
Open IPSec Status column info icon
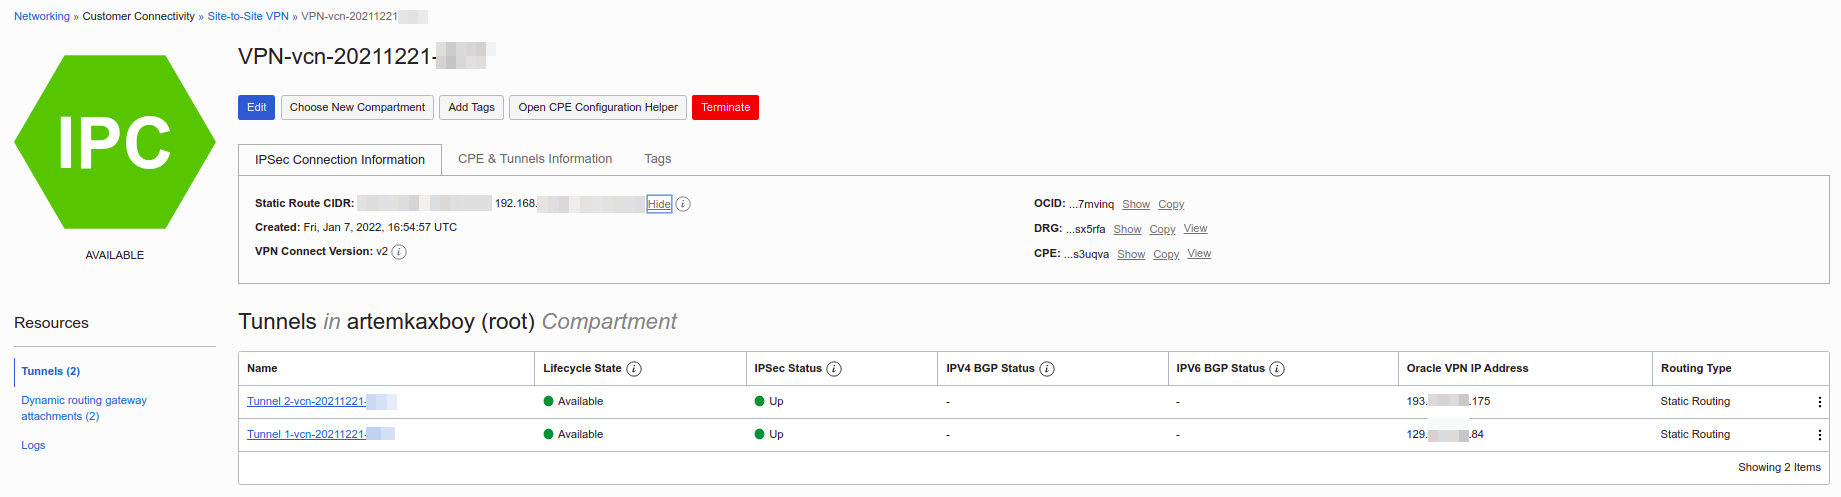[x=834, y=369]
